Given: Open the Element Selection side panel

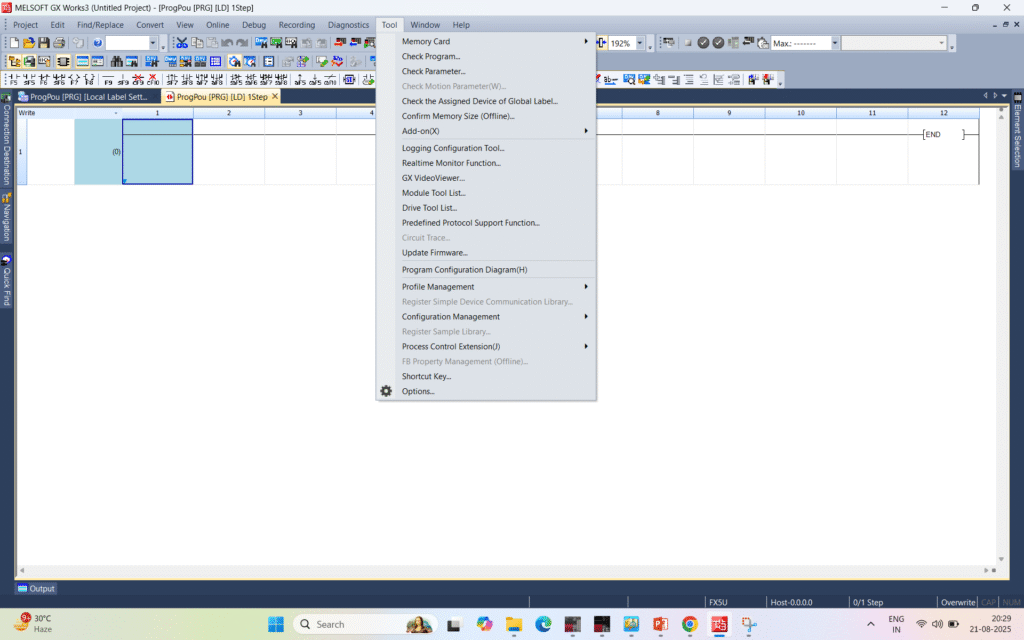Looking at the screenshot, I should point(1017,131).
